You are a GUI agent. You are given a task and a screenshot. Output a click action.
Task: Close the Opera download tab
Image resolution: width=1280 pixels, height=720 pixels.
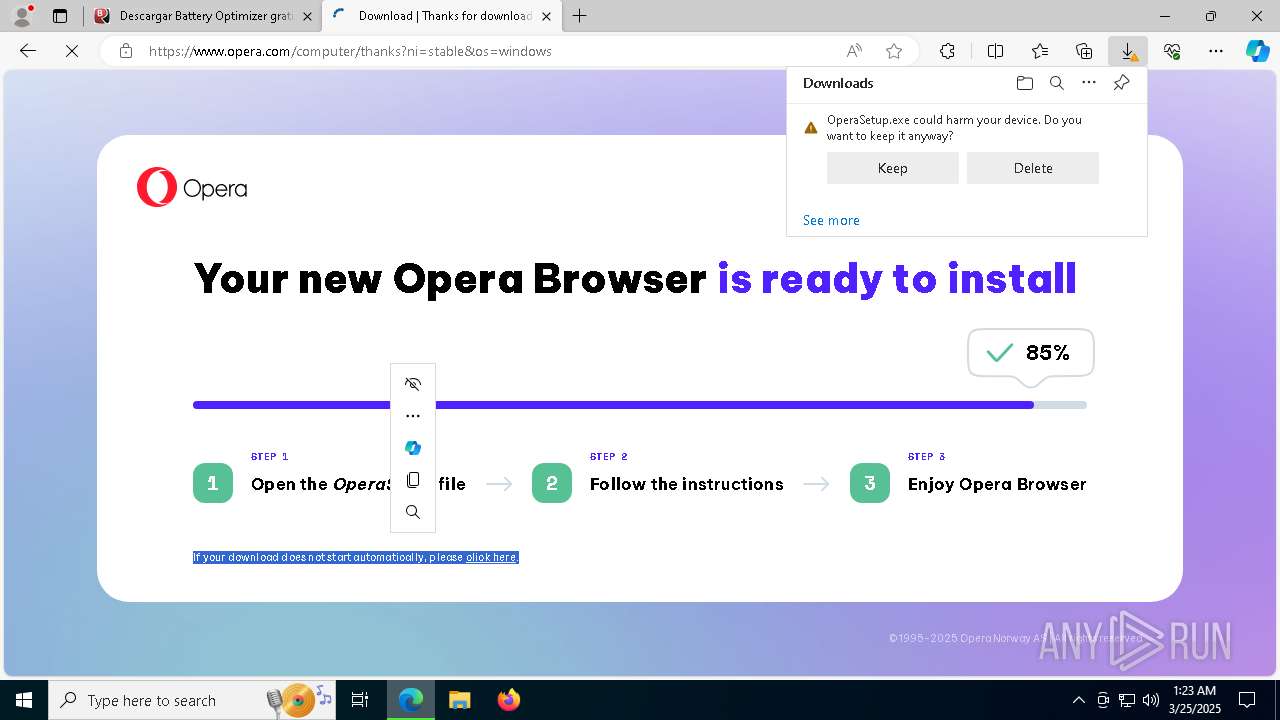point(546,16)
